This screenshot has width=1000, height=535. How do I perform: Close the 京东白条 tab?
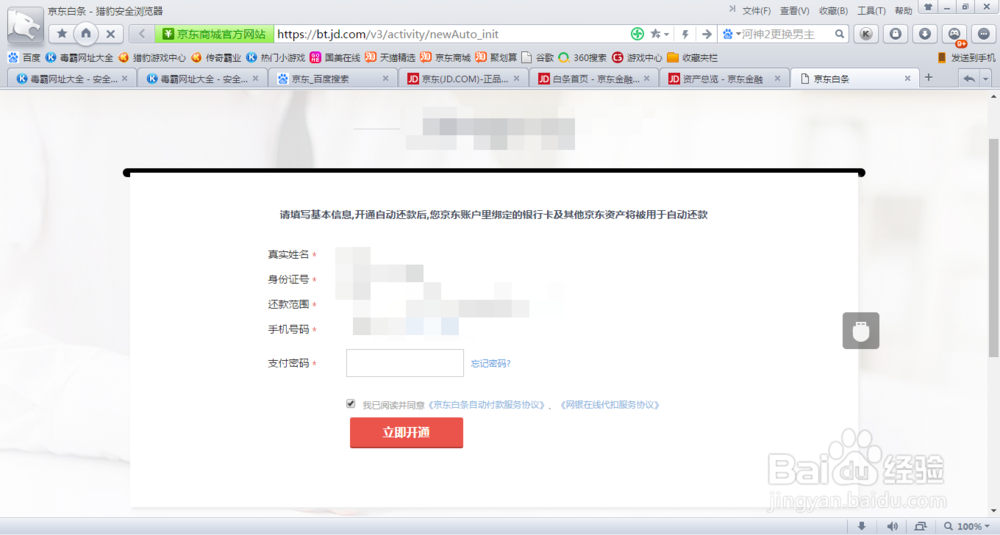pos(908,78)
